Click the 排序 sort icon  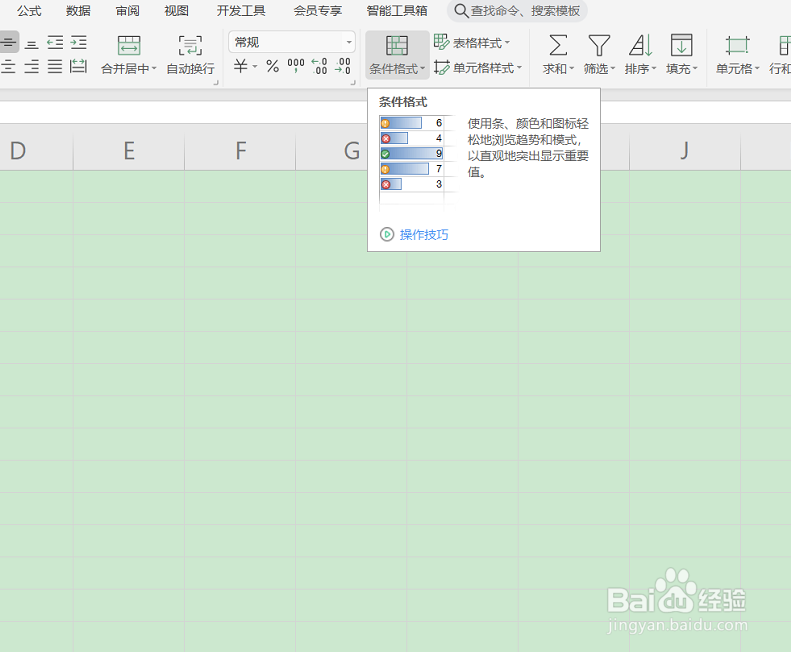tap(641, 45)
